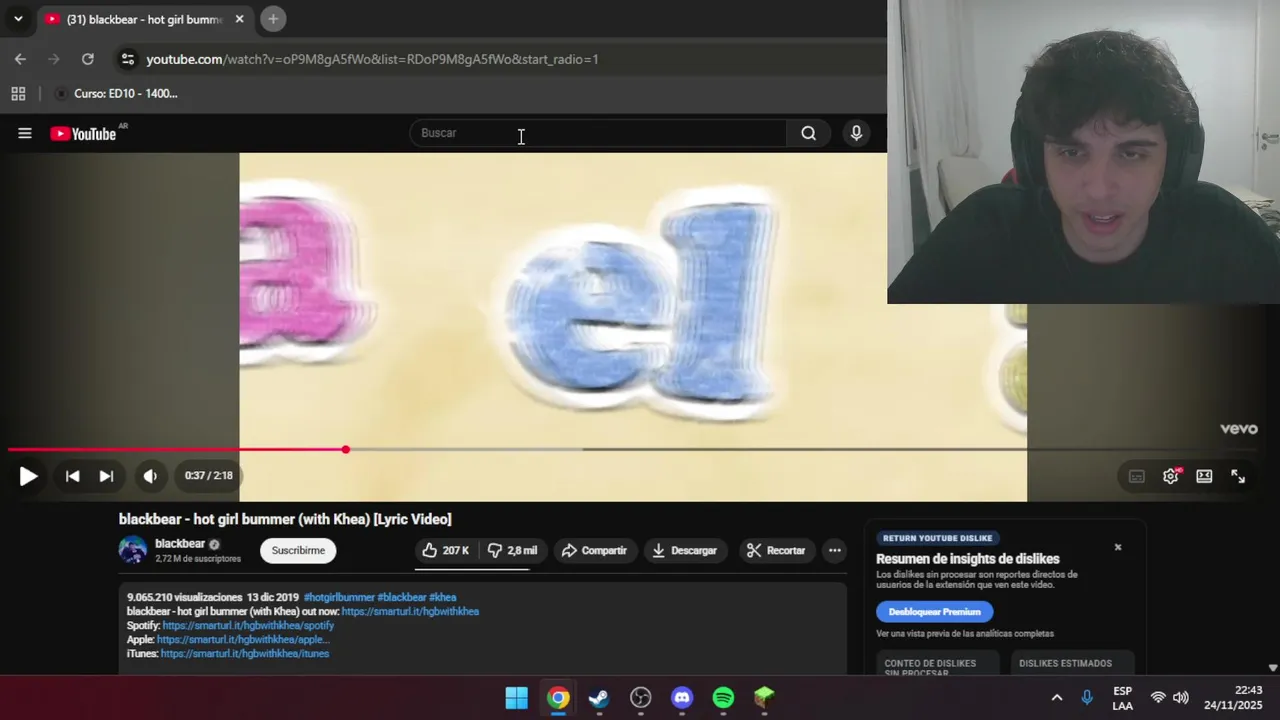Open the Minecraft block taskbar icon
Viewport: 1280px width, 720px height.
point(764,698)
